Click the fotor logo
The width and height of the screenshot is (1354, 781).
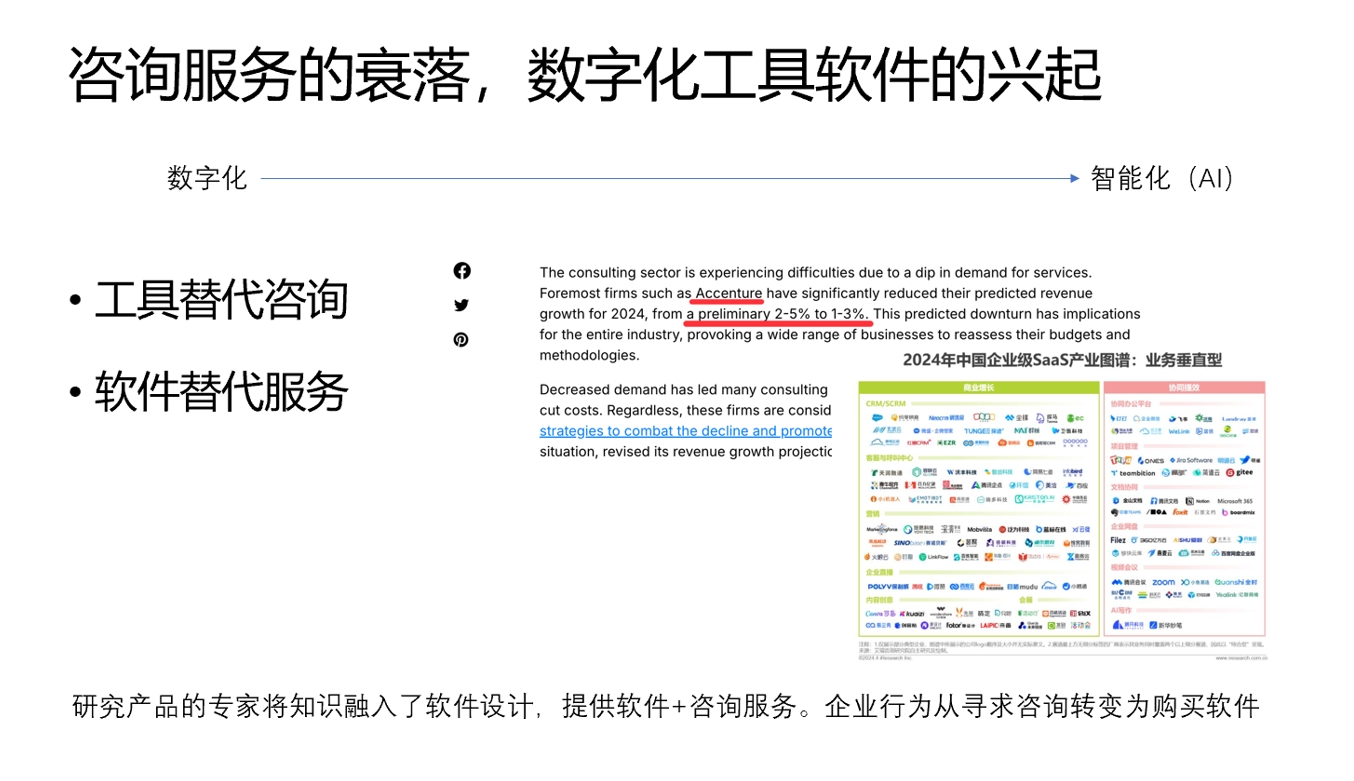[960, 625]
